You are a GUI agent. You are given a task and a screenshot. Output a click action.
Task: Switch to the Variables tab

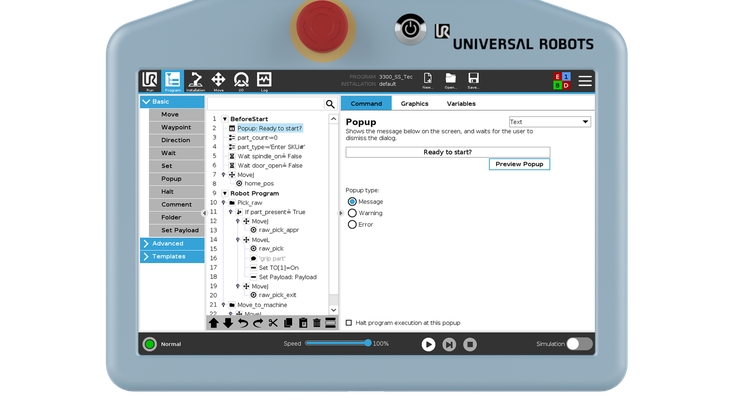[460, 103]
